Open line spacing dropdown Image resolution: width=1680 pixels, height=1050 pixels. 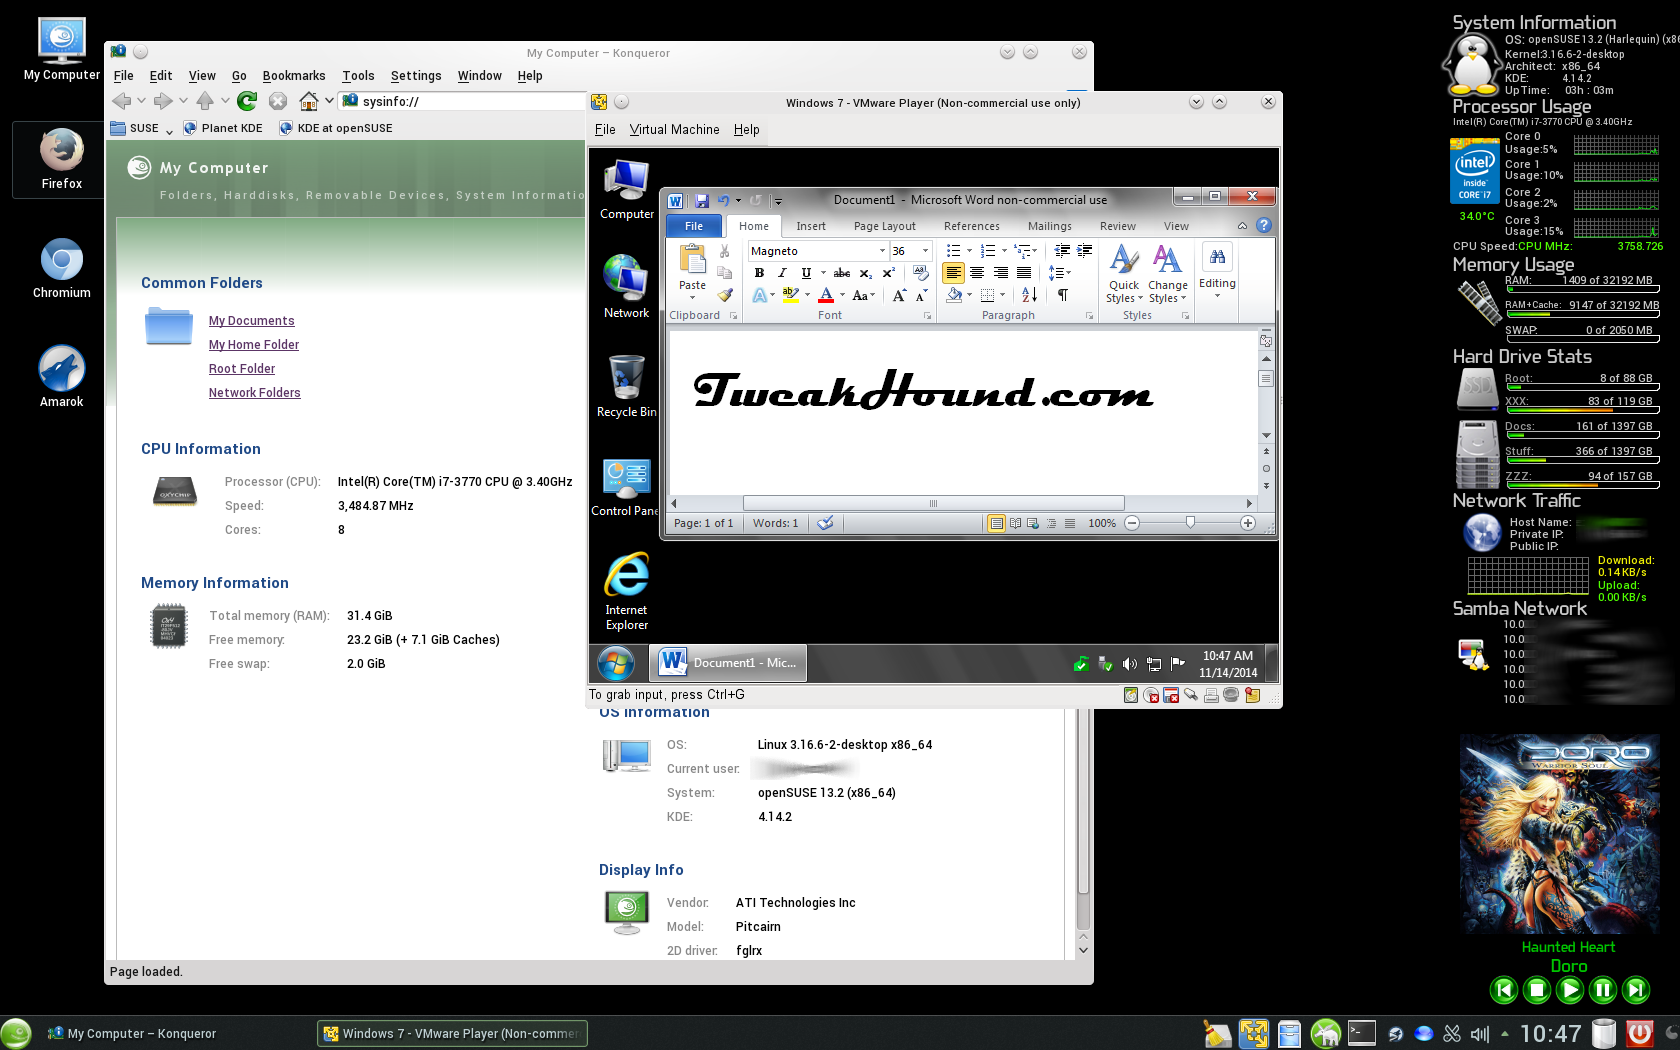pyautogui.click(x=1060, y=273)
